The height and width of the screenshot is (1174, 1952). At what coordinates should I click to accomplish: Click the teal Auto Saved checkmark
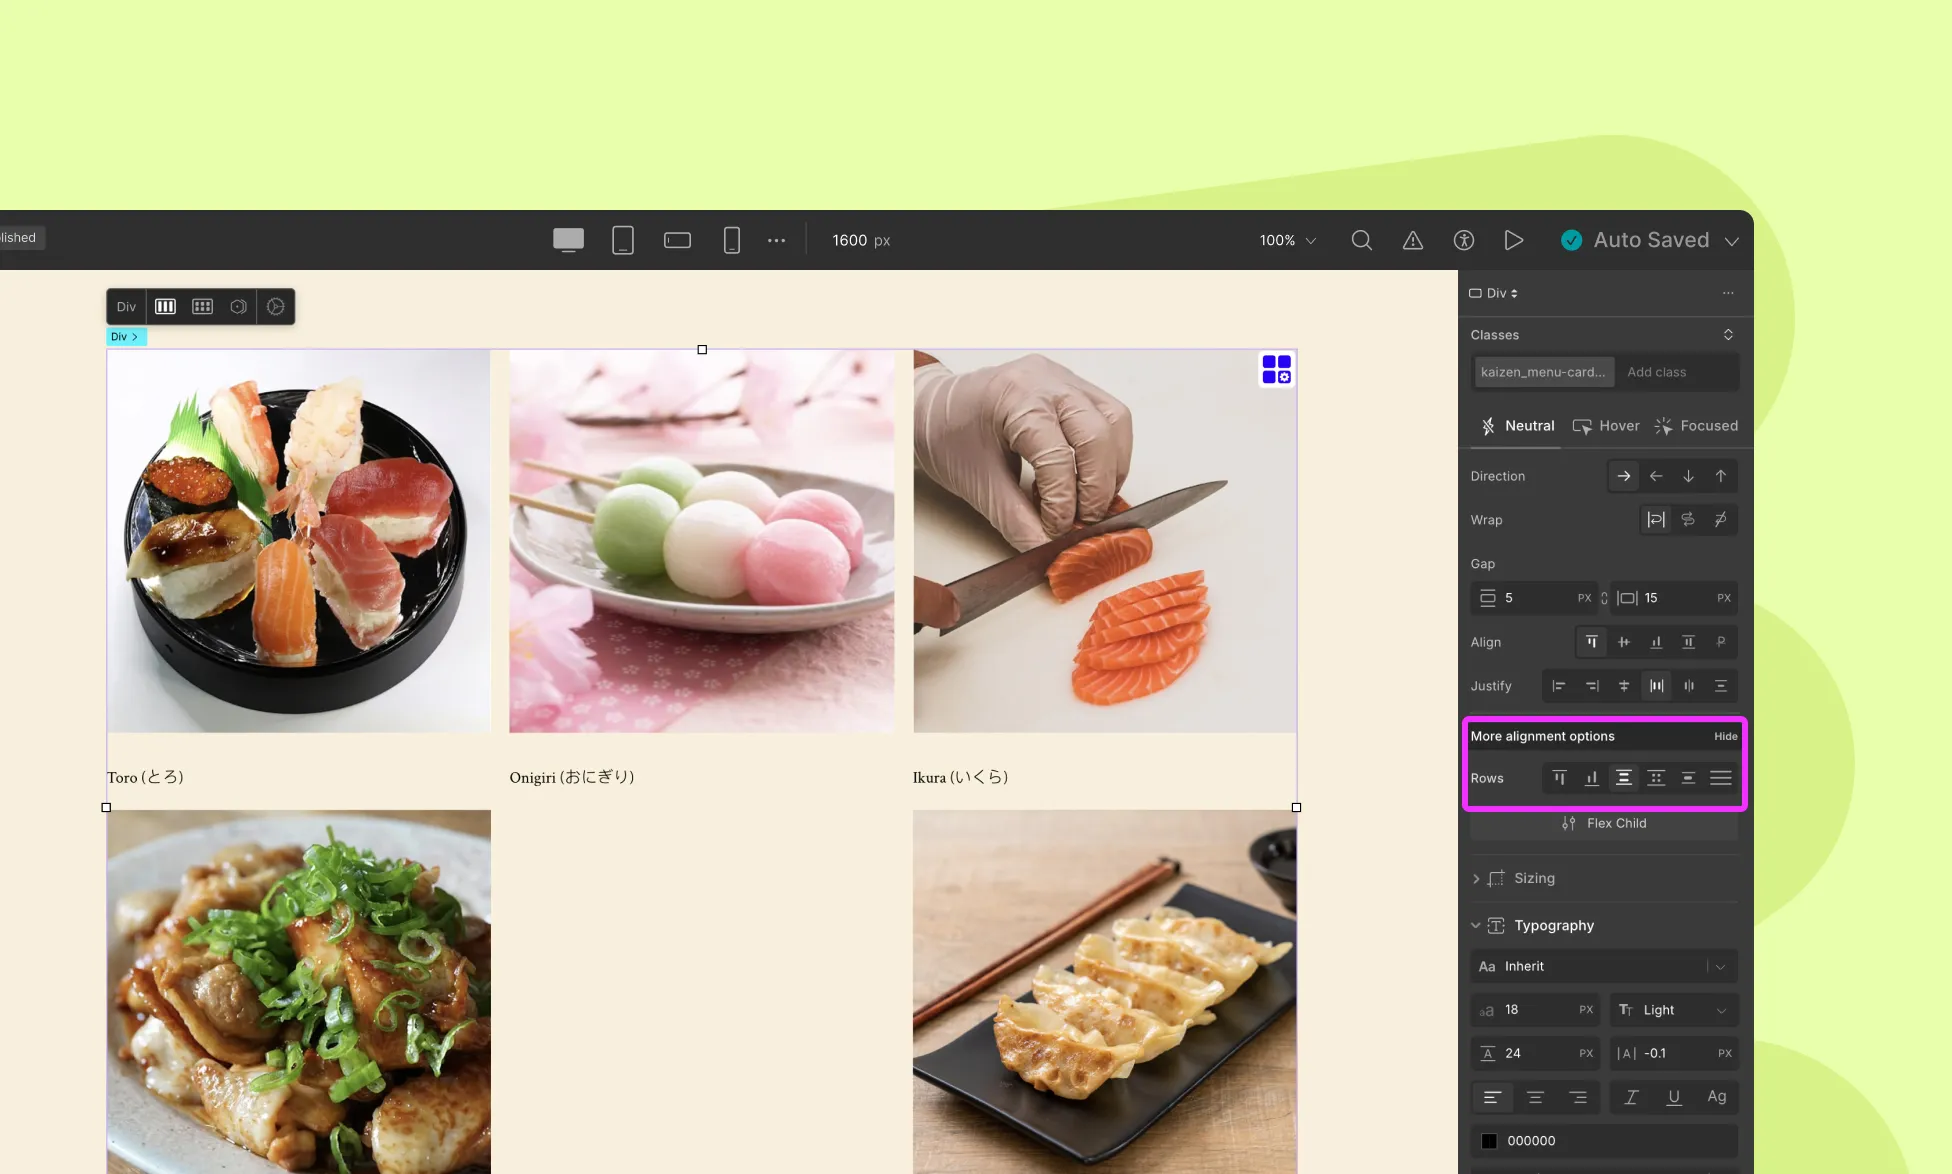1571,240
